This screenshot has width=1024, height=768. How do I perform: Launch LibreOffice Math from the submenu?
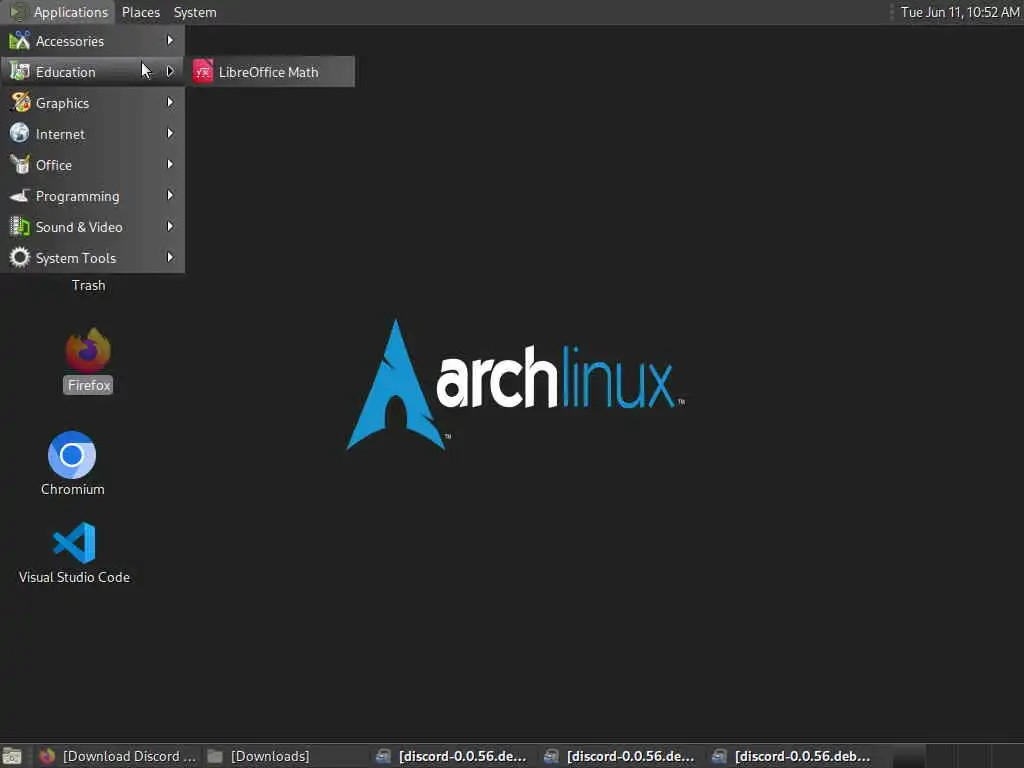pyautogui.click(x=271, y=72)
